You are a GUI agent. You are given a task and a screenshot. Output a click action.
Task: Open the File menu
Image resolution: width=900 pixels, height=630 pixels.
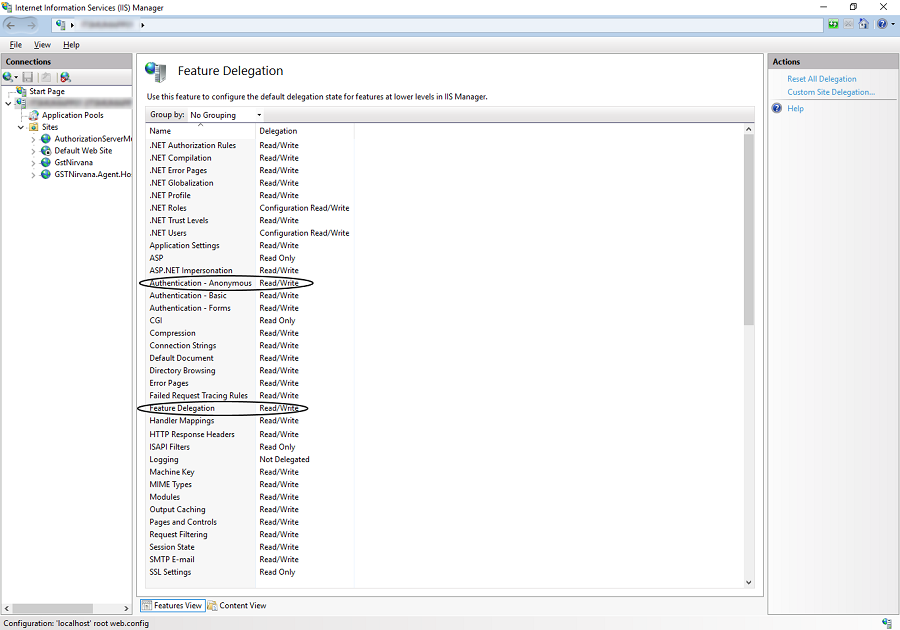(x=15, y=45)
